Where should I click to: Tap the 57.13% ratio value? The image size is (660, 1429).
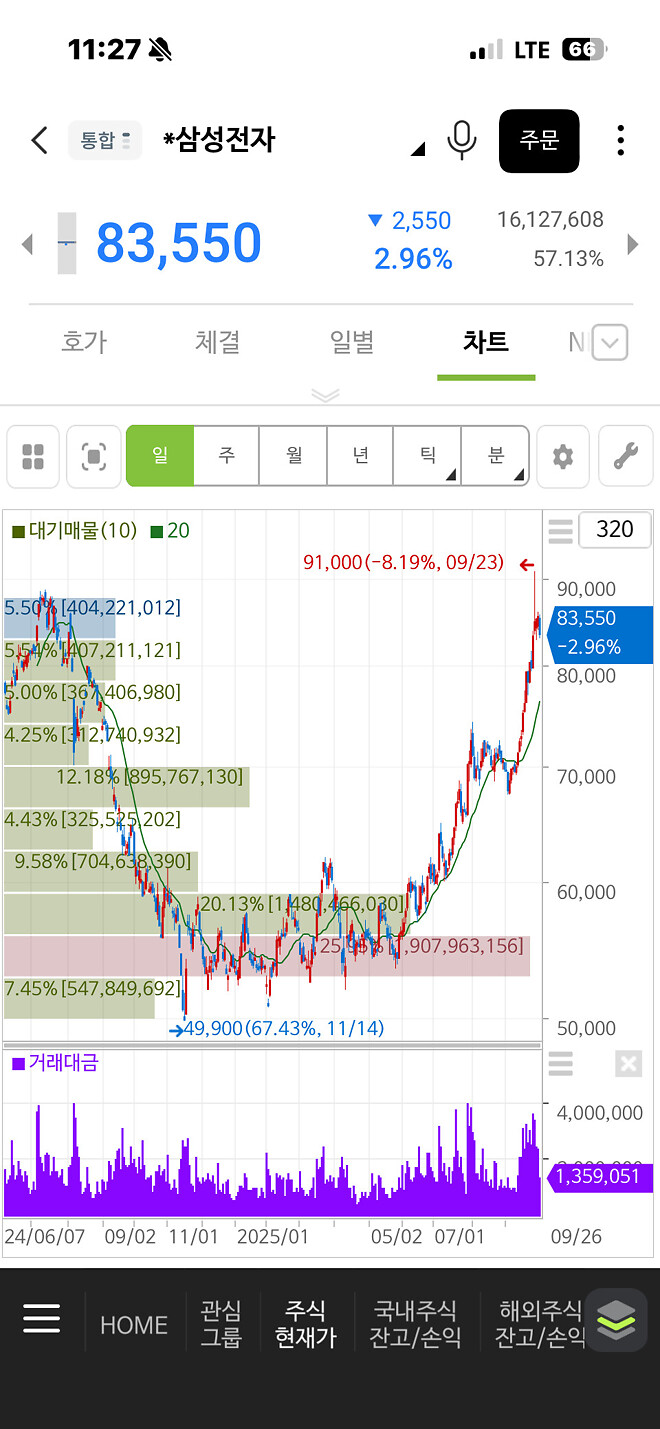(x=568, y=259)
